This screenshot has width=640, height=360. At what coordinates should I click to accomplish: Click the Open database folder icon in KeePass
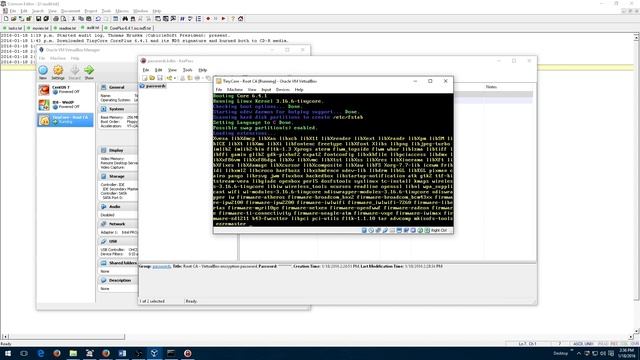click(x=152, y=78)
